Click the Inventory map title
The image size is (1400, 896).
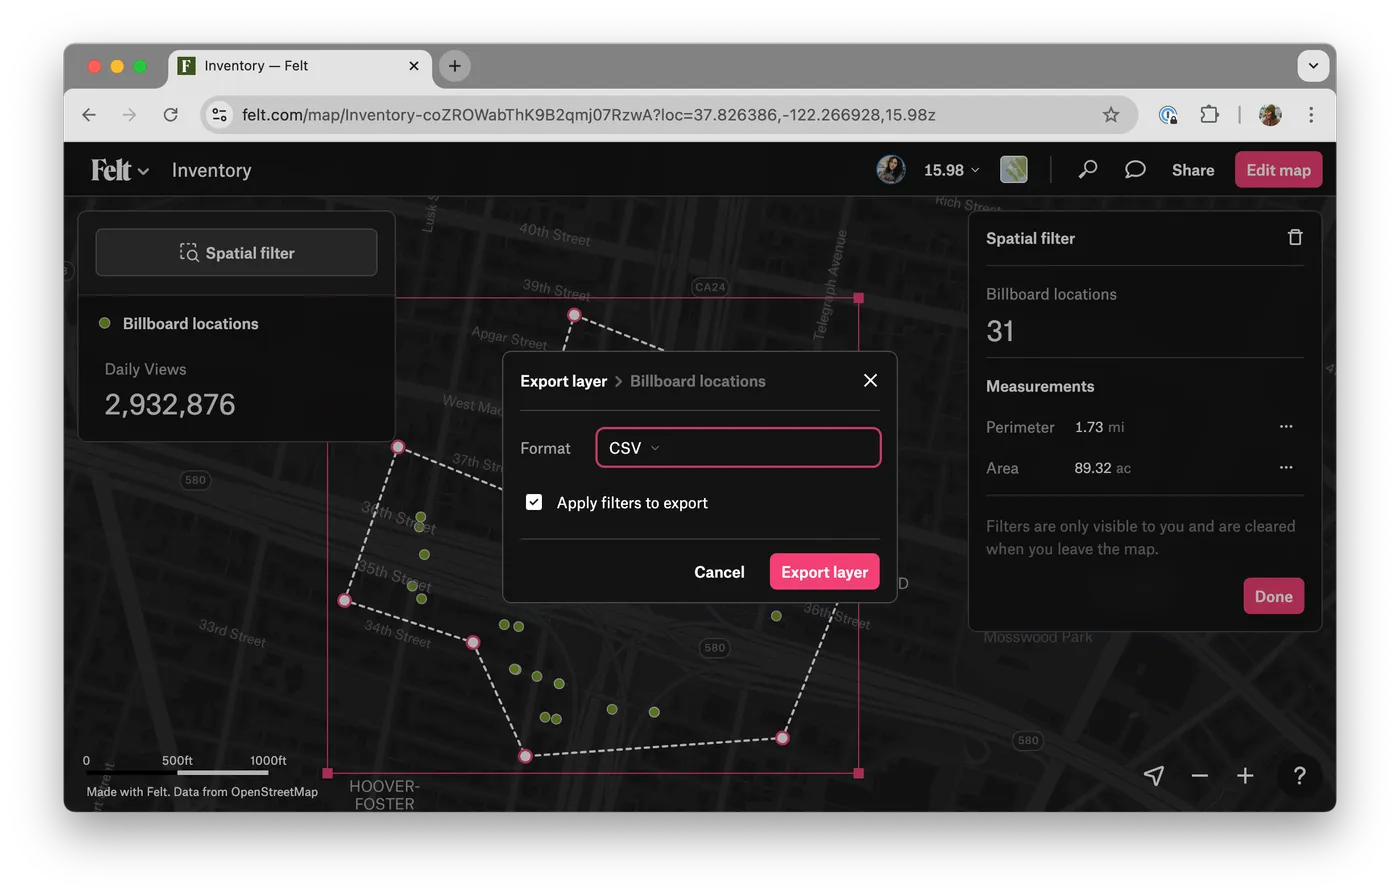tap(211, 170)
